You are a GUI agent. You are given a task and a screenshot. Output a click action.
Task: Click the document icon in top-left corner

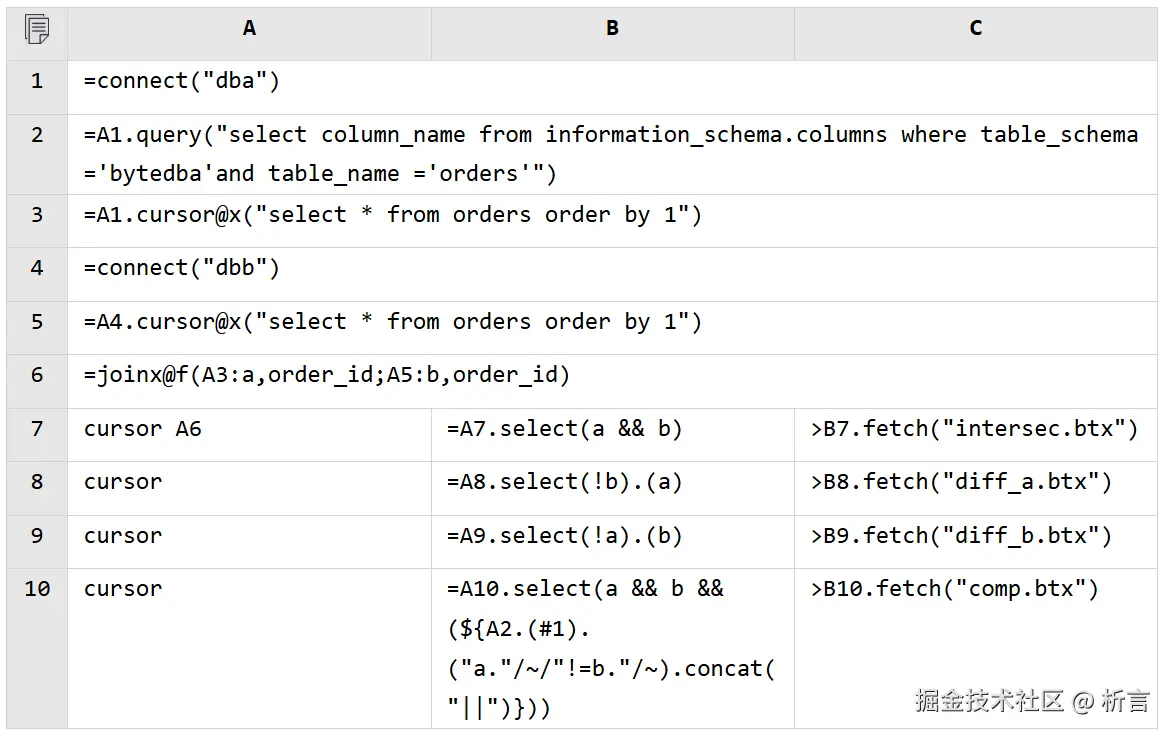pos(37,30)
